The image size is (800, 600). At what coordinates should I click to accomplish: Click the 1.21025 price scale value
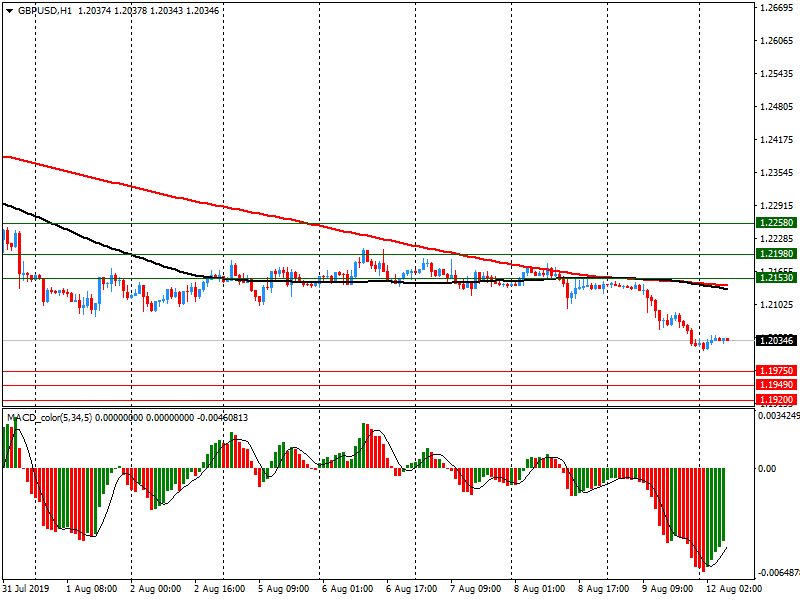click(x=777, y=305)
